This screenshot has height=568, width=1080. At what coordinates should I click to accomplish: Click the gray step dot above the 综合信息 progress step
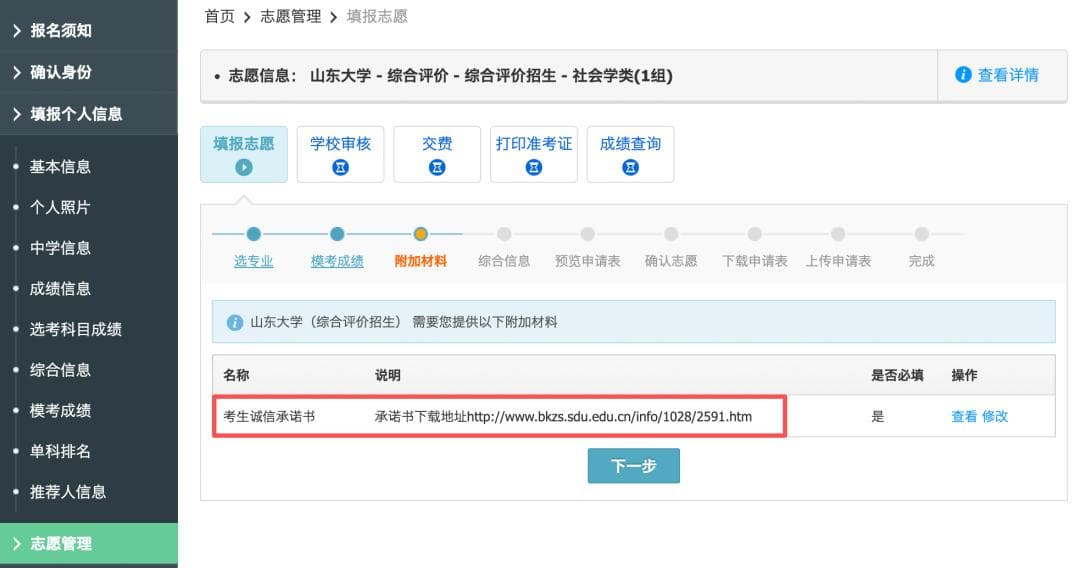point(504,234)
